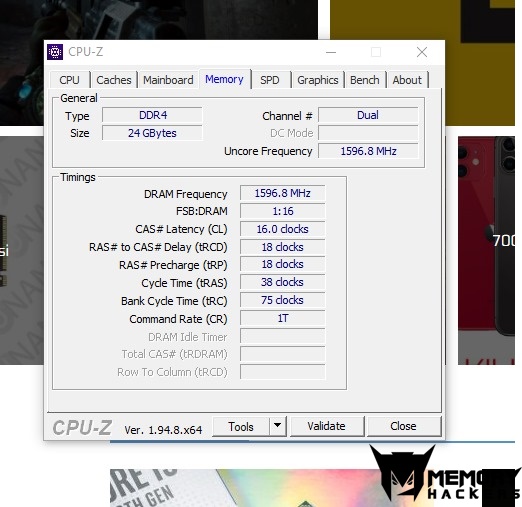Click the 'CAS# Latency (CL)' label

pos(181,229)
